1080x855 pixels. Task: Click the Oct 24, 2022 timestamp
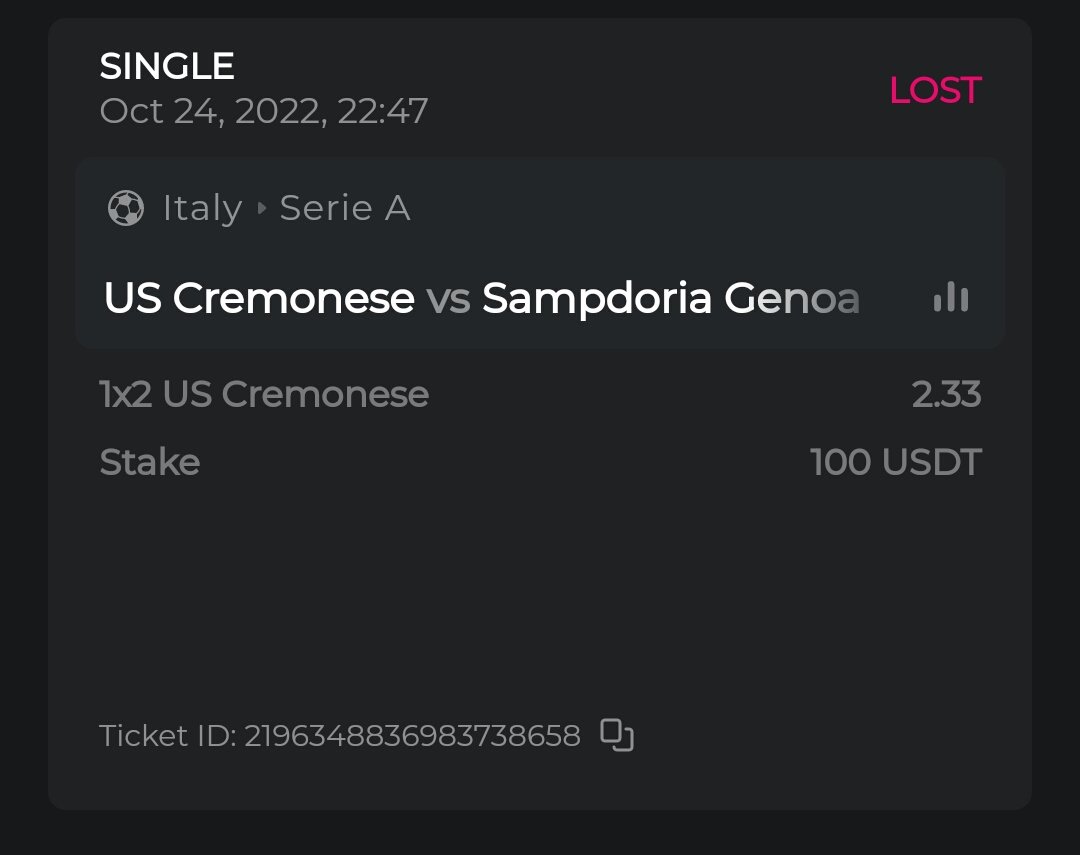click(210, 110)
